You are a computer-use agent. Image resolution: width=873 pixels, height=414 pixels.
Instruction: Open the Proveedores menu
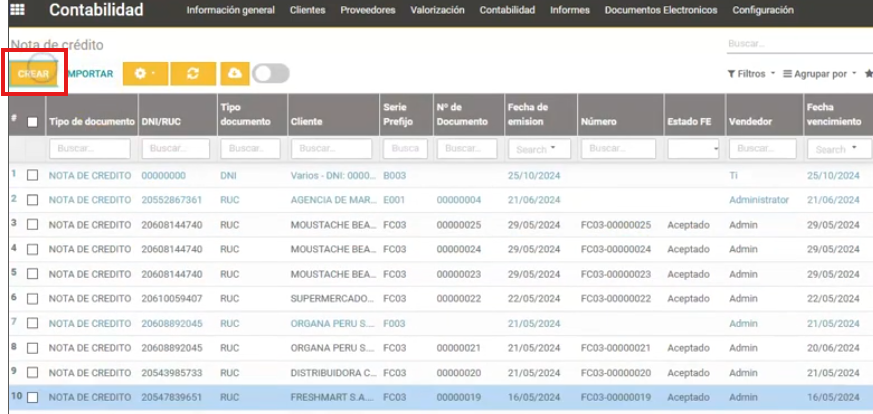tap(367, 11)
